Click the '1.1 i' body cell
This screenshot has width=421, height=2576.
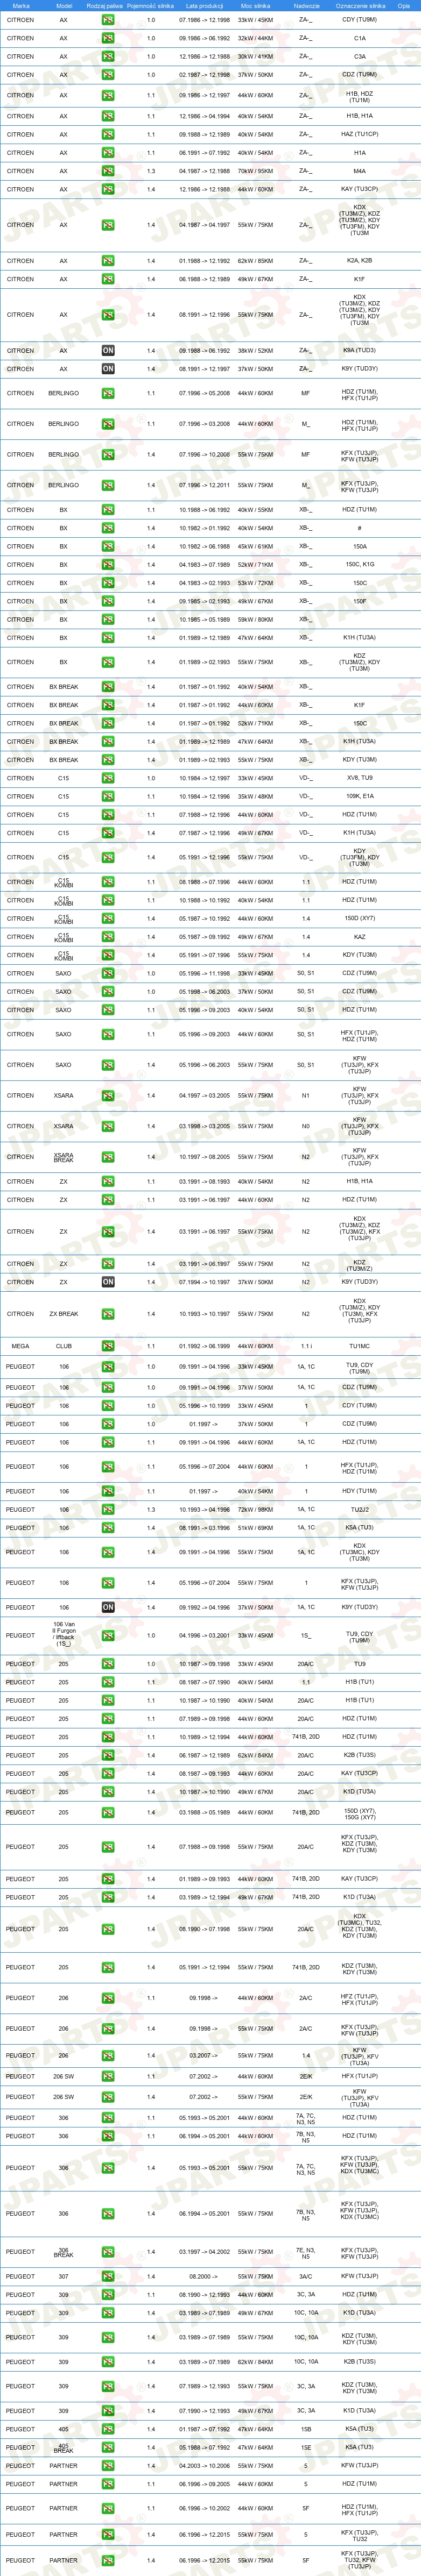[306, 1346]
